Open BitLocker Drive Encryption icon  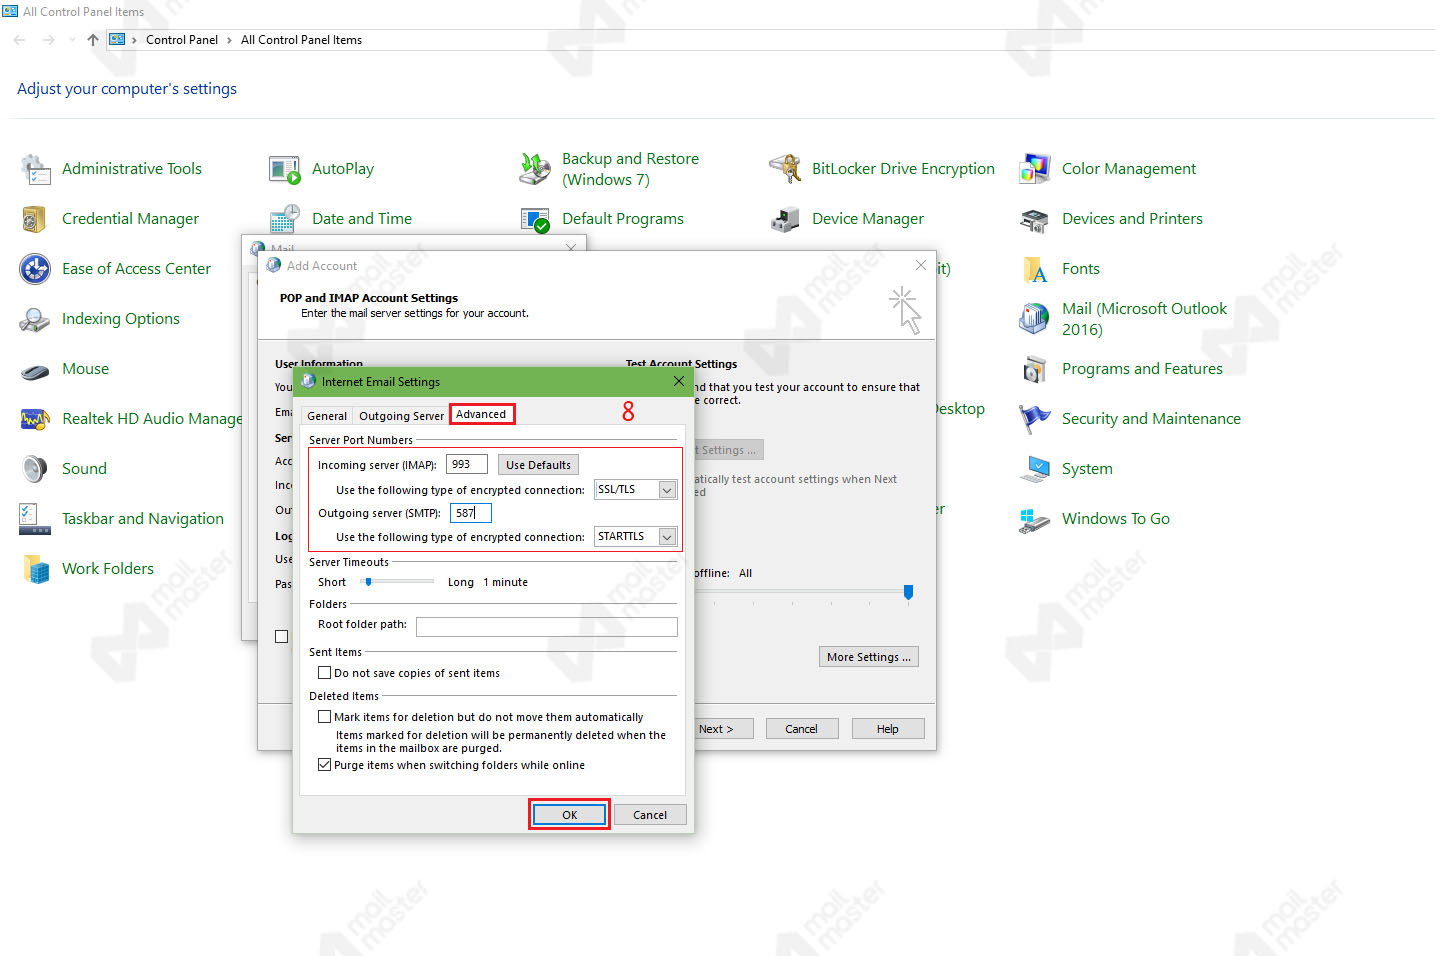click(x=785, y=169)
